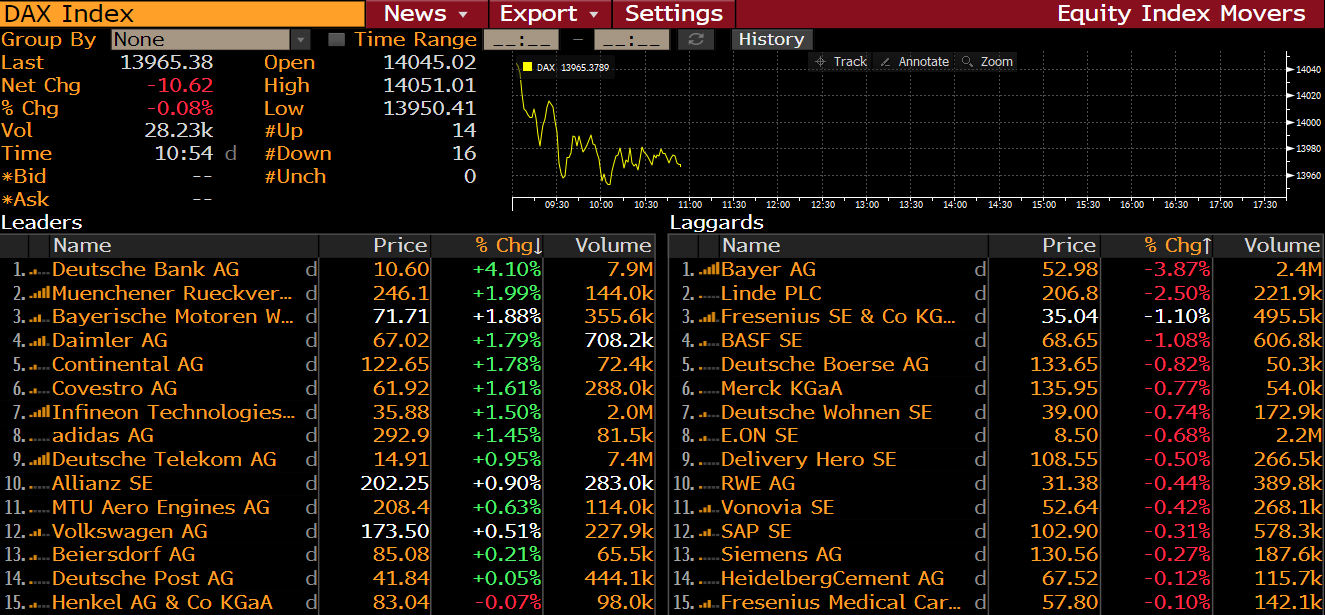The height and width of the screenshot is (615, 1325).
Task: Open the Linde PLC laggard row
Action: coord(997,293)
